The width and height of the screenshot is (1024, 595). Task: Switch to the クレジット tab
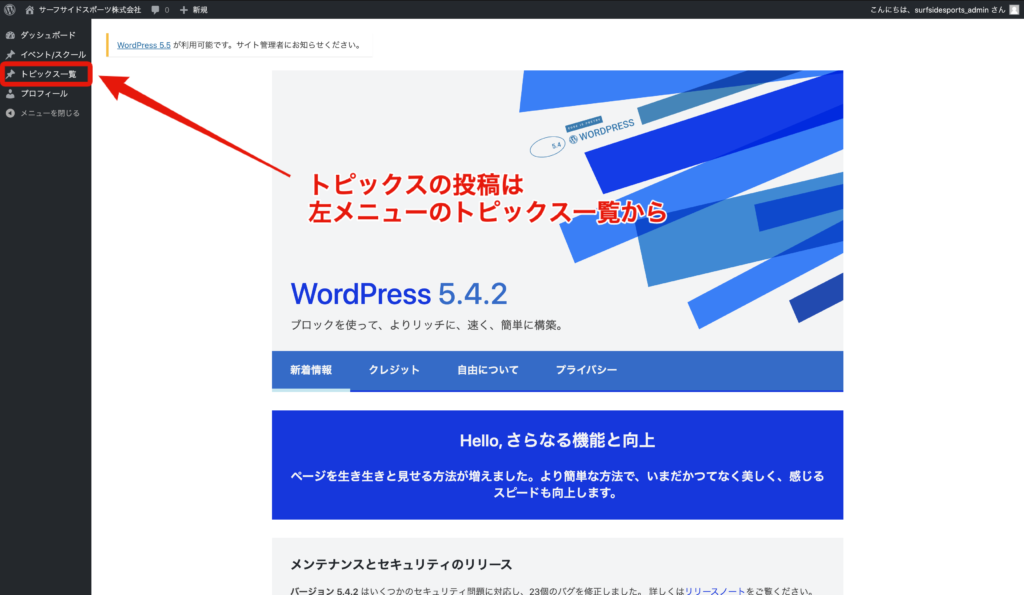coord(393,370)
